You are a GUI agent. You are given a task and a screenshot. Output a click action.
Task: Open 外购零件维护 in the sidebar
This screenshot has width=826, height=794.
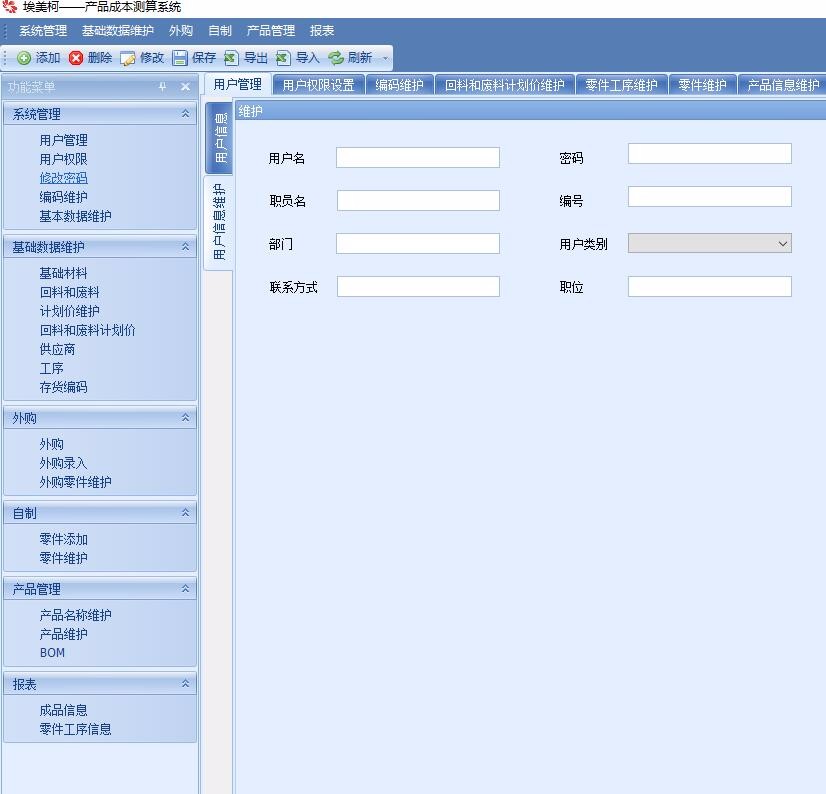click(x=75, y=482)
